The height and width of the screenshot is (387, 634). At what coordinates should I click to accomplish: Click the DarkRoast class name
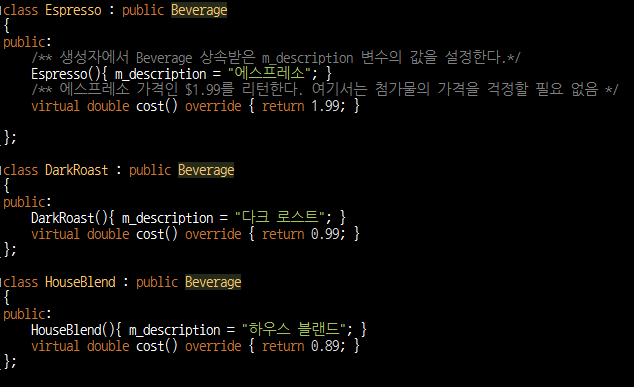coord(76,170)
